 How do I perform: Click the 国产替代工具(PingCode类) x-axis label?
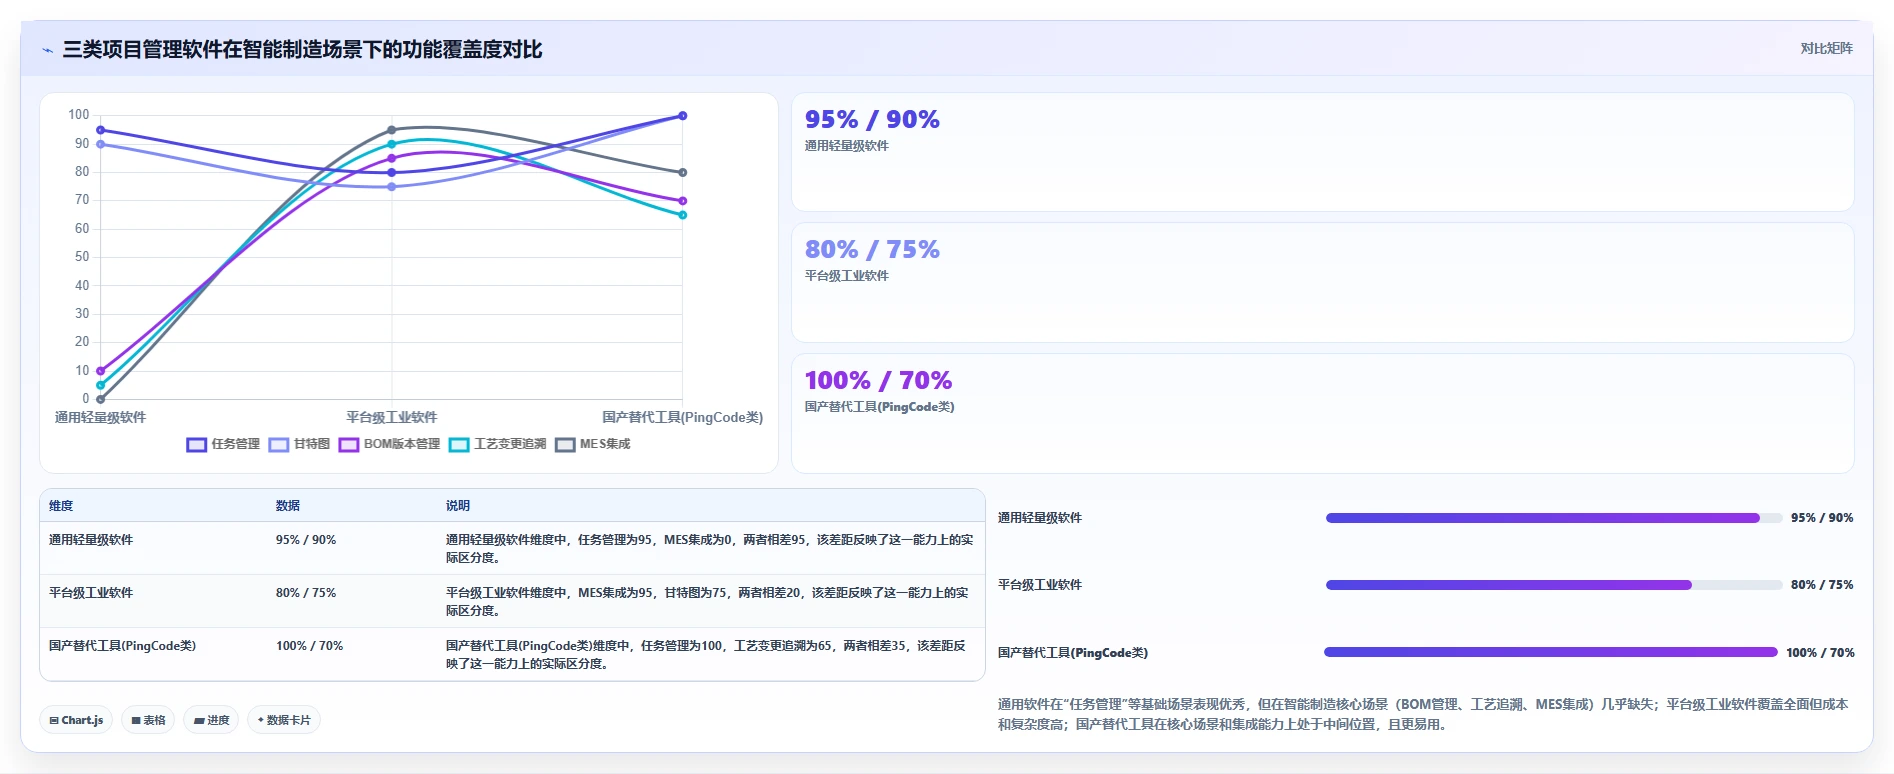682,417
